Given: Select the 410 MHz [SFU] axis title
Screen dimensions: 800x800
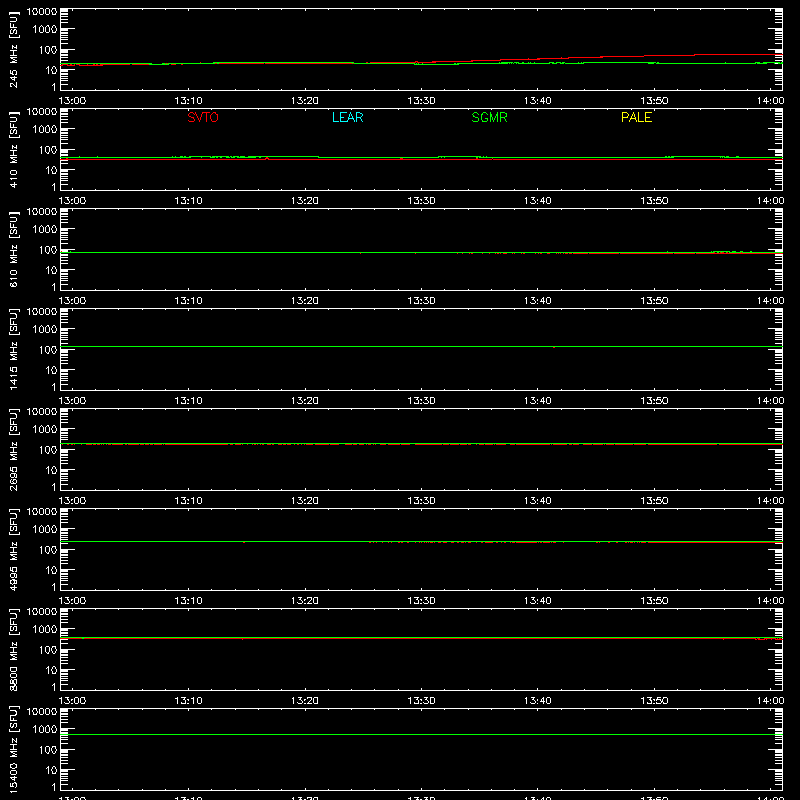Looking at the screenshot, I should click(x=14, y=149).
